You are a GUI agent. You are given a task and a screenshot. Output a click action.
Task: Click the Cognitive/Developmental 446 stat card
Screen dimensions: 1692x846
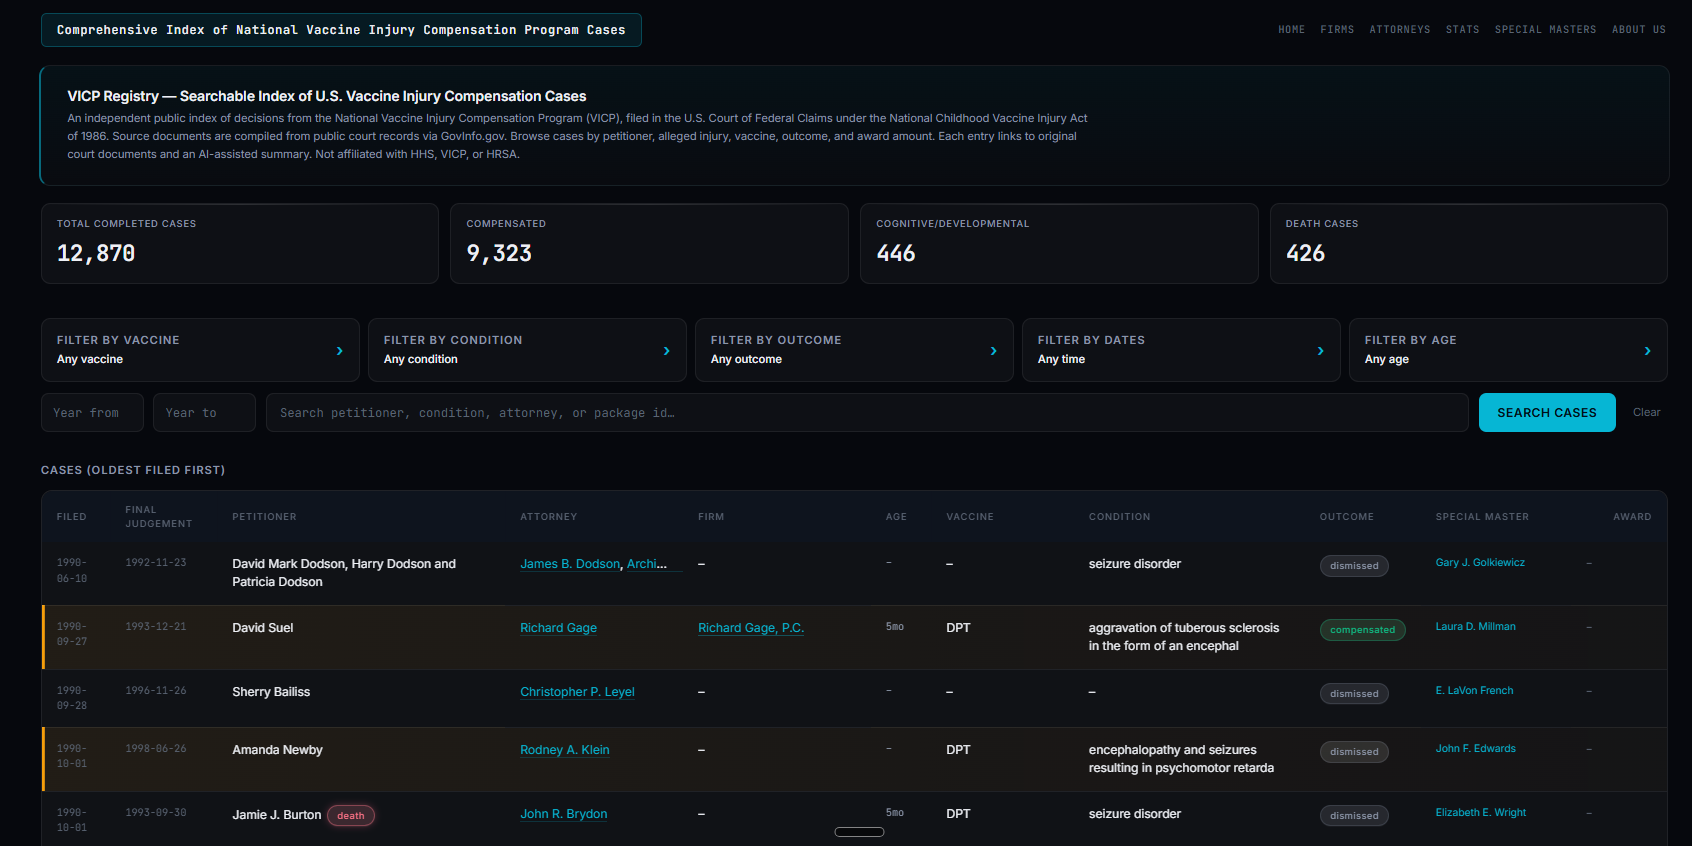coord(1059,244)
